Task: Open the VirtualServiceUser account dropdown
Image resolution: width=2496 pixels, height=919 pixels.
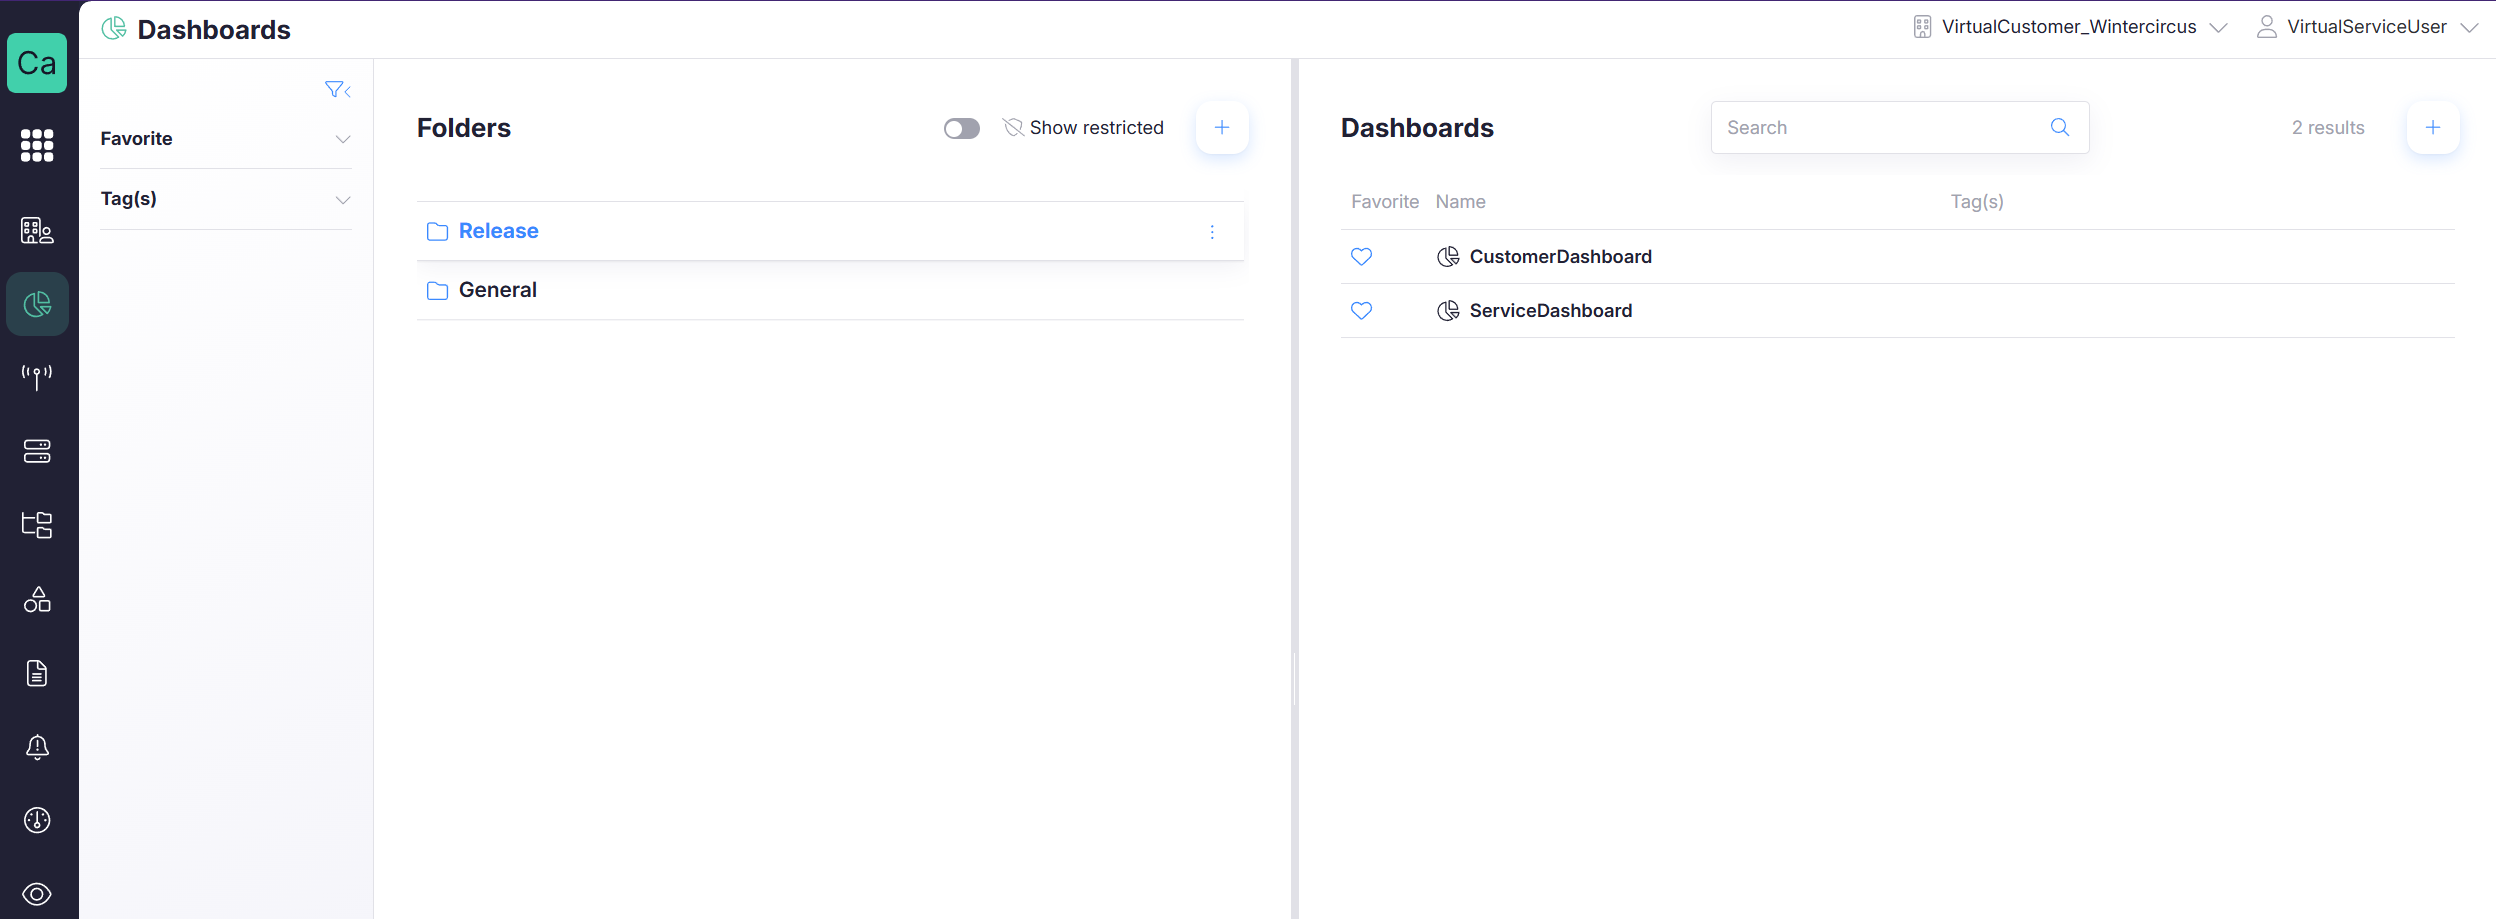Action: [2367, 27]
